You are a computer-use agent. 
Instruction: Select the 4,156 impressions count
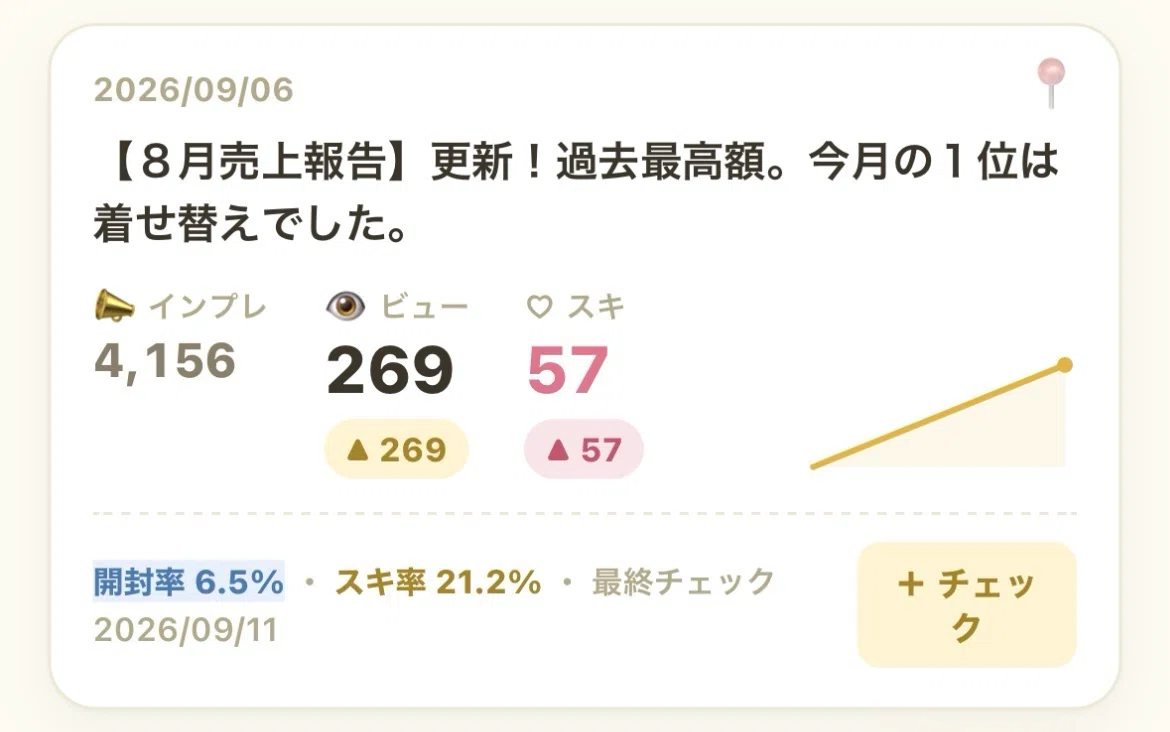(x=165, y=361)
